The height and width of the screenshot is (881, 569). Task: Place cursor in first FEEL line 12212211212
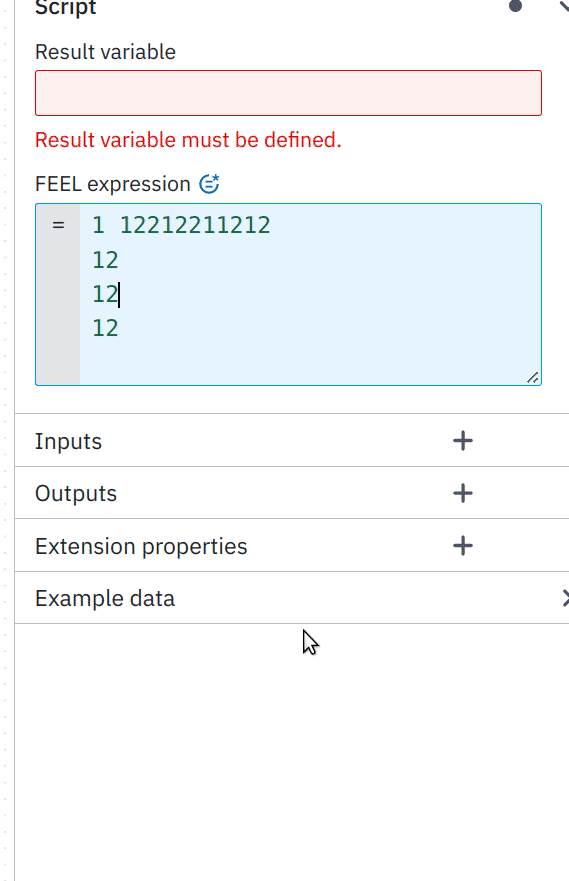(x=195, y=225)
